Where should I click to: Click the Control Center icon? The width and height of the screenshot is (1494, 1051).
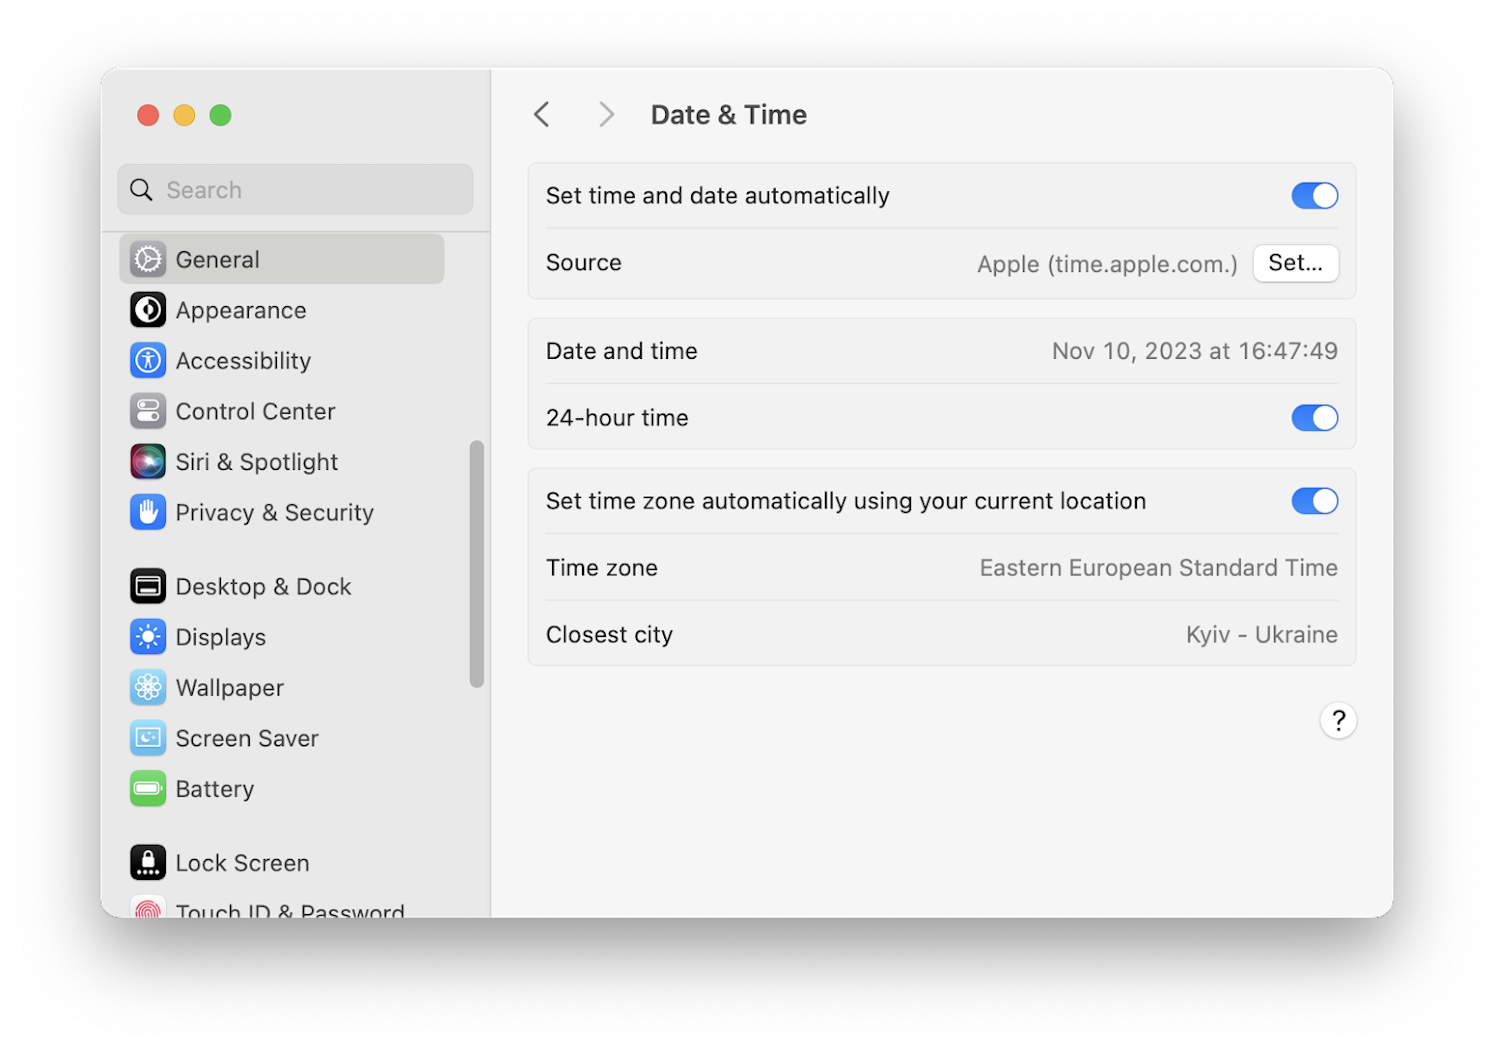(x=147, y=411)
